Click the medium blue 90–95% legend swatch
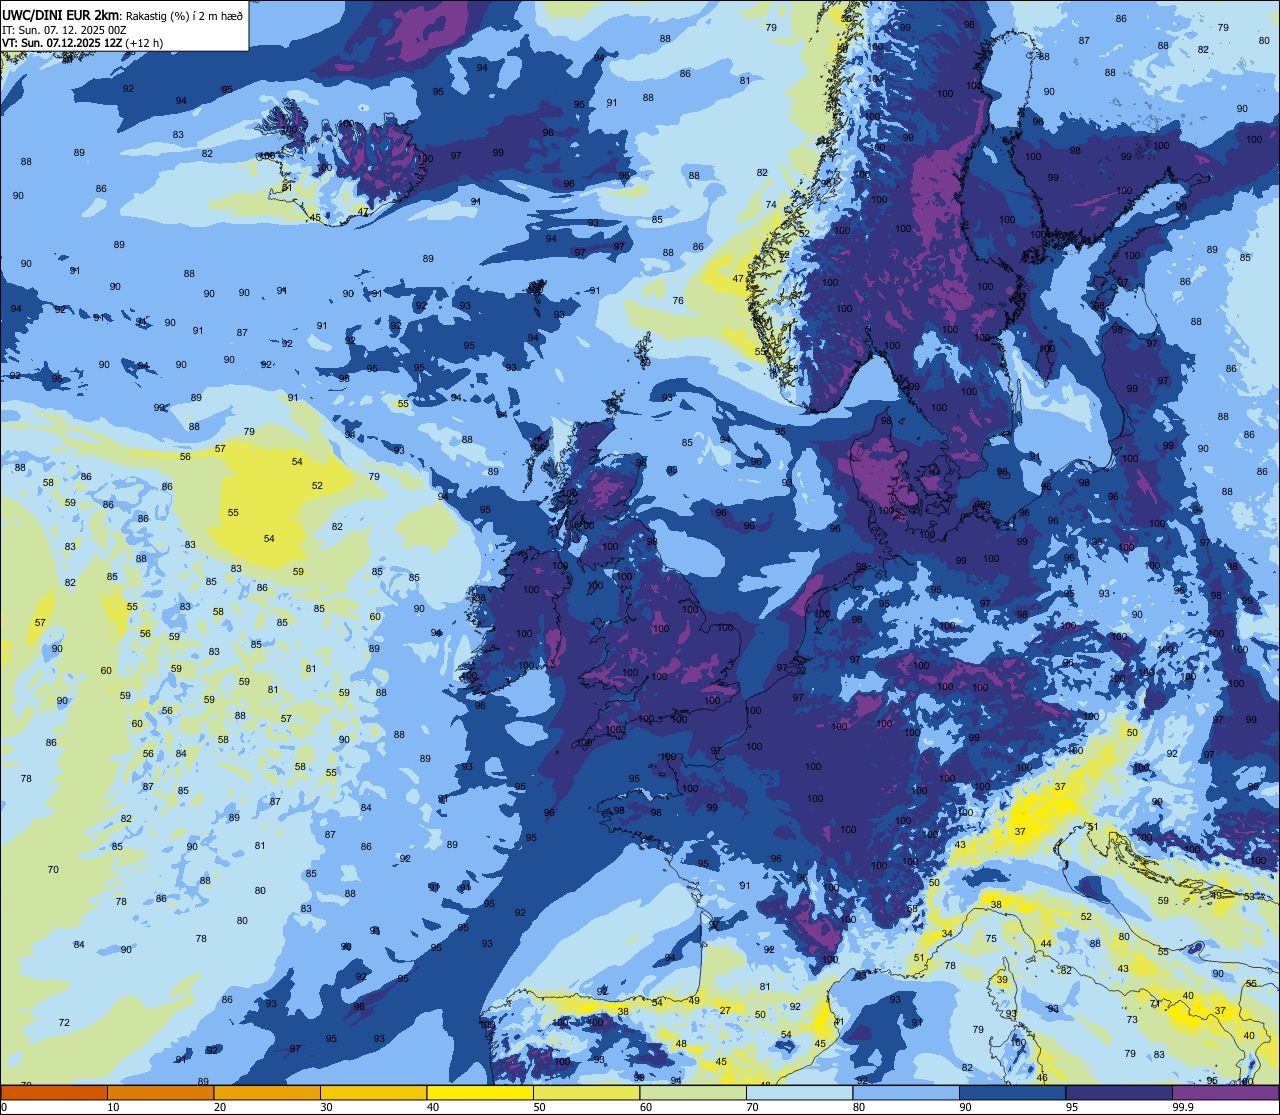 click(x=1012, y=1092)
